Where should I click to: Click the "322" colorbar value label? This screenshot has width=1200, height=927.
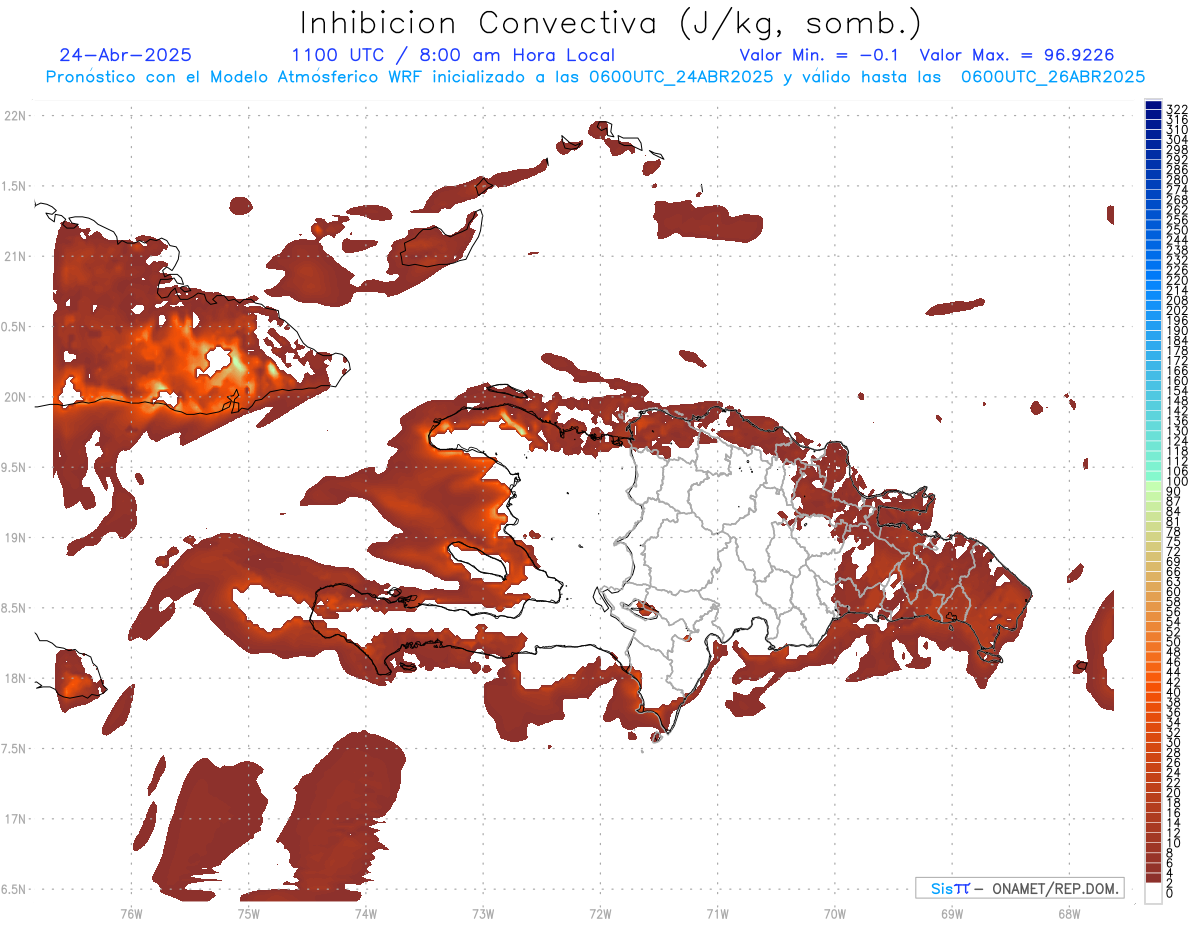tap(1177, 109)
